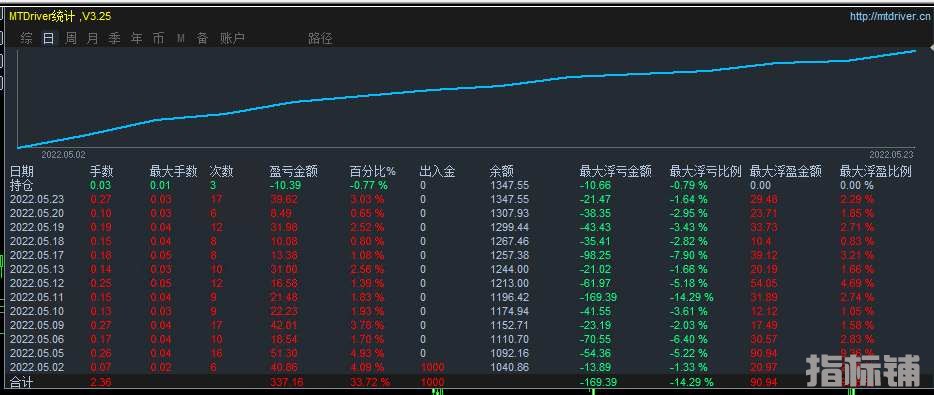Select the 2022.05.20 row date
934x395 pixels.
(37, 213)
